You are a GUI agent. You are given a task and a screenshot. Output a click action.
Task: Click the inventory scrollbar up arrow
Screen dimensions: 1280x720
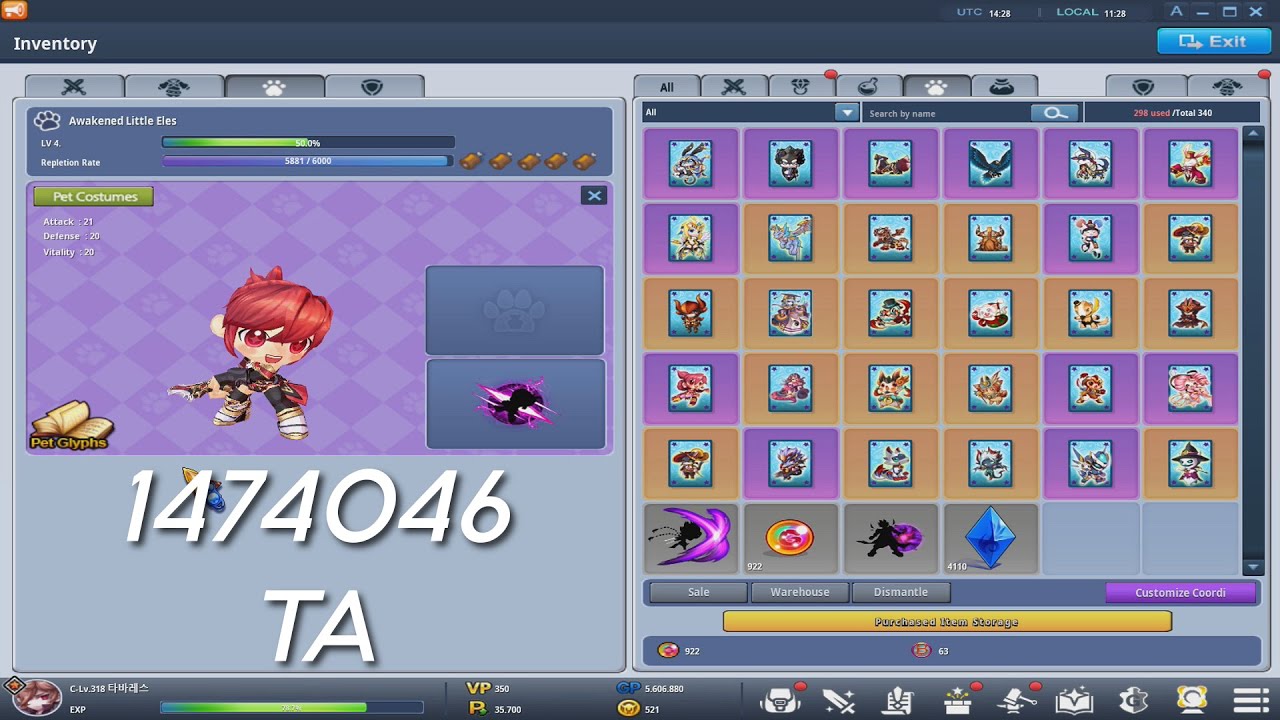click(x=1253, y=133)
